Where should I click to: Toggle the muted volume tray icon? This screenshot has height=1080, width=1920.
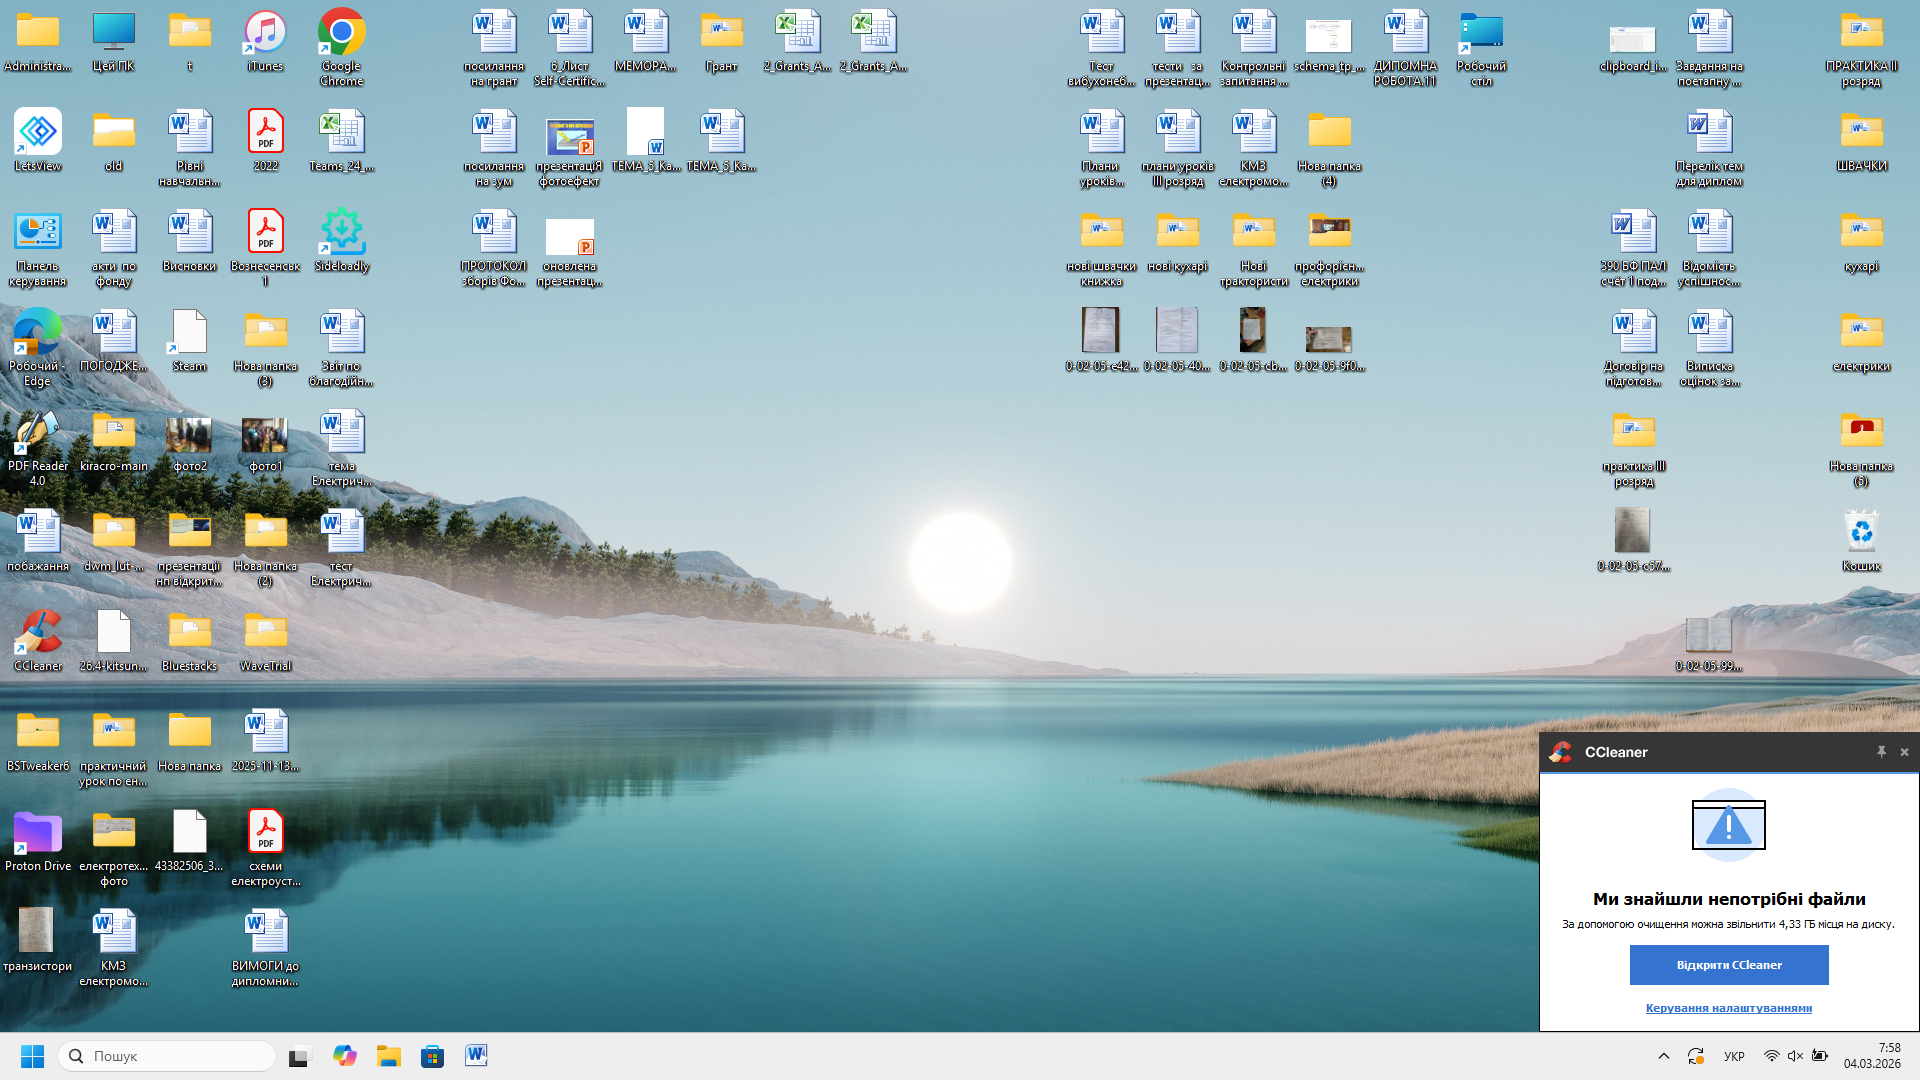click(1795, 1056)
